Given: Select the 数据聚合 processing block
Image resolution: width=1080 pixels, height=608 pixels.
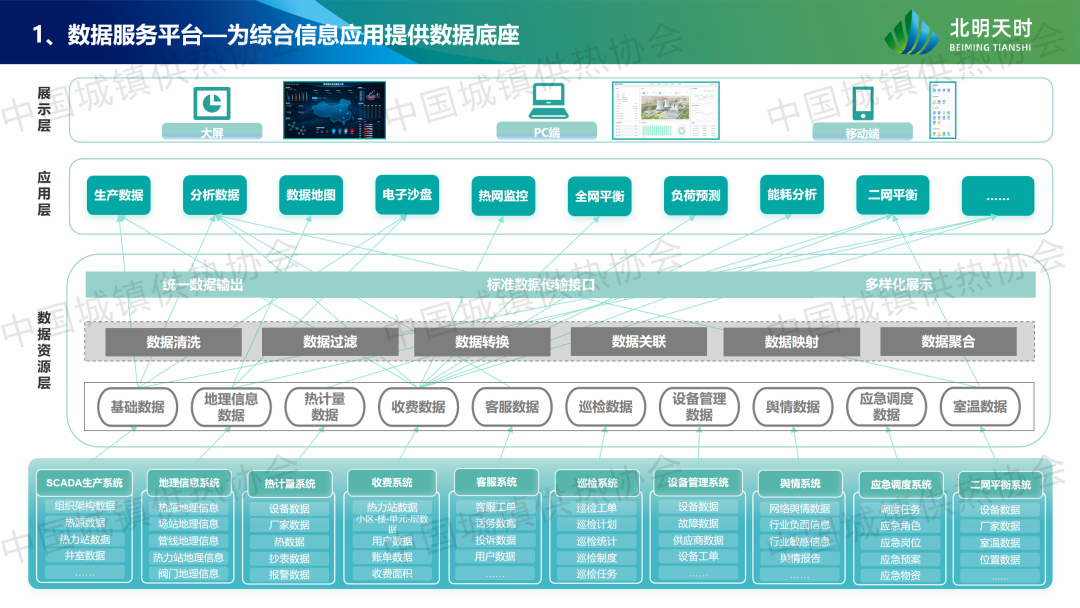Looking at the screenshot, I should (947, 342).
